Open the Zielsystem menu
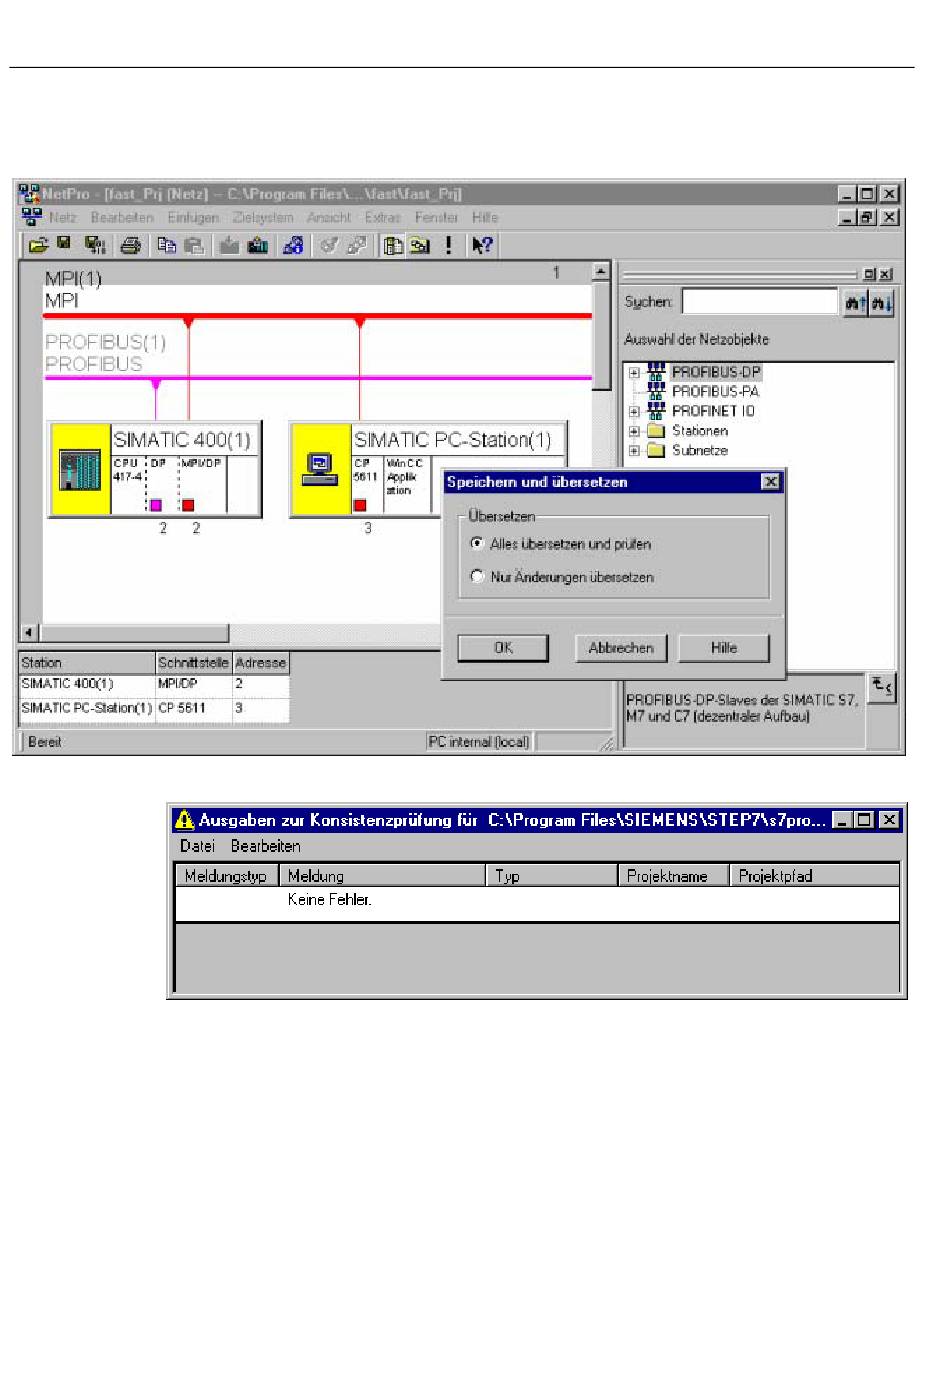The width and height of the screenshot is (950, 1397). click(x=263, y=217)
